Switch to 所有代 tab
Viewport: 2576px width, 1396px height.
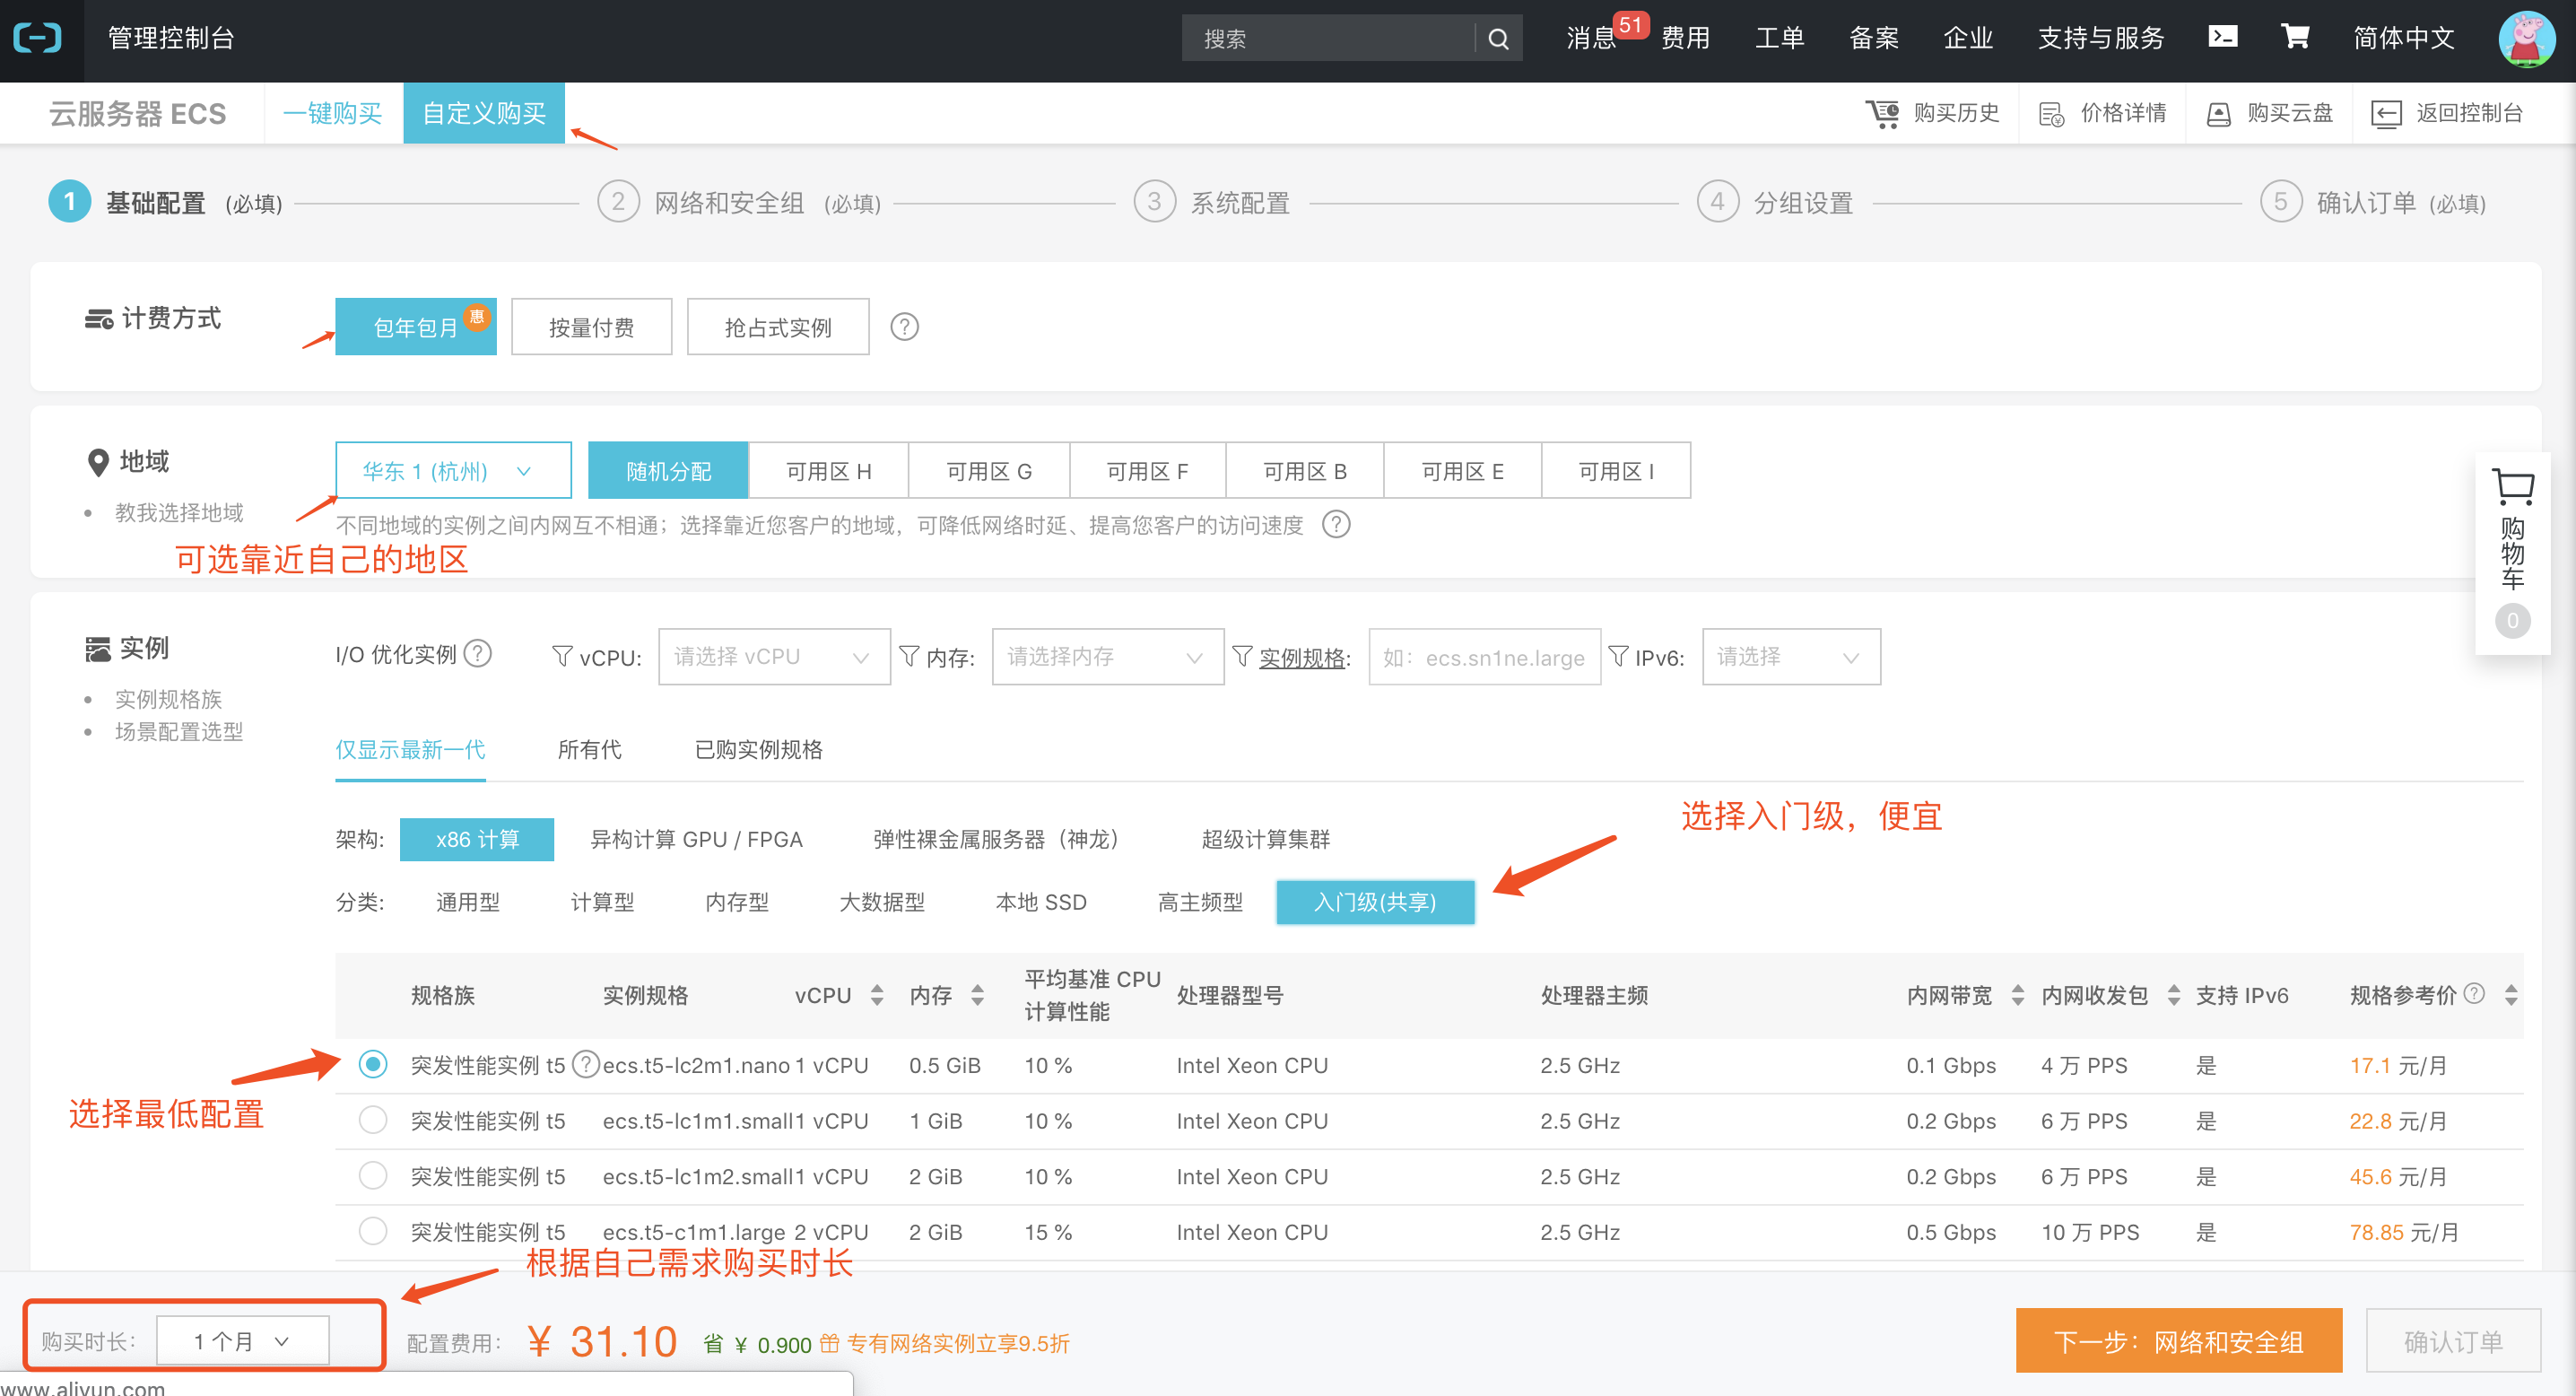[x=589, y=749]
